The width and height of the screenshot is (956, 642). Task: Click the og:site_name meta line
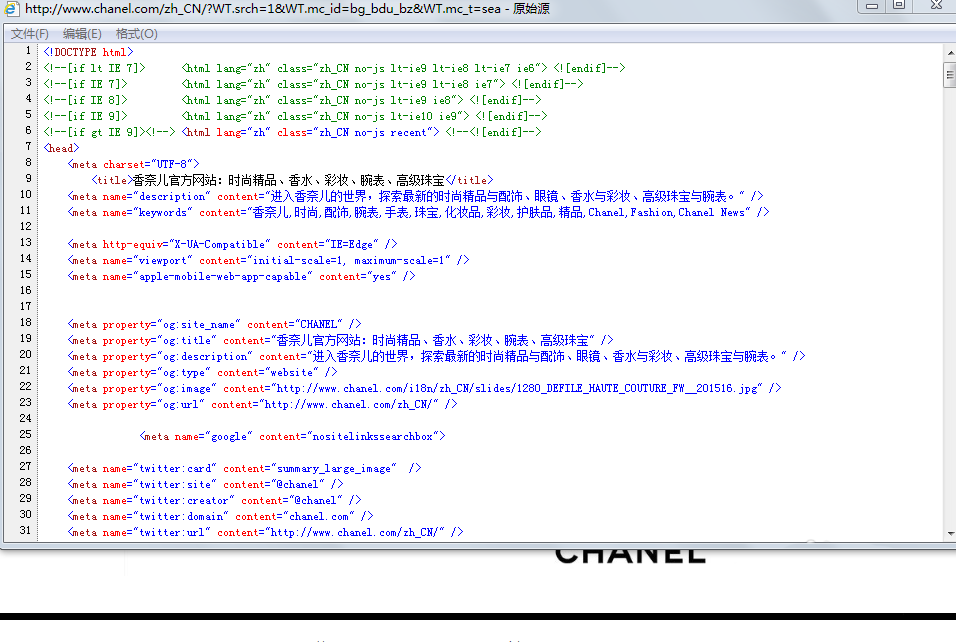click(x=215, y=324)
